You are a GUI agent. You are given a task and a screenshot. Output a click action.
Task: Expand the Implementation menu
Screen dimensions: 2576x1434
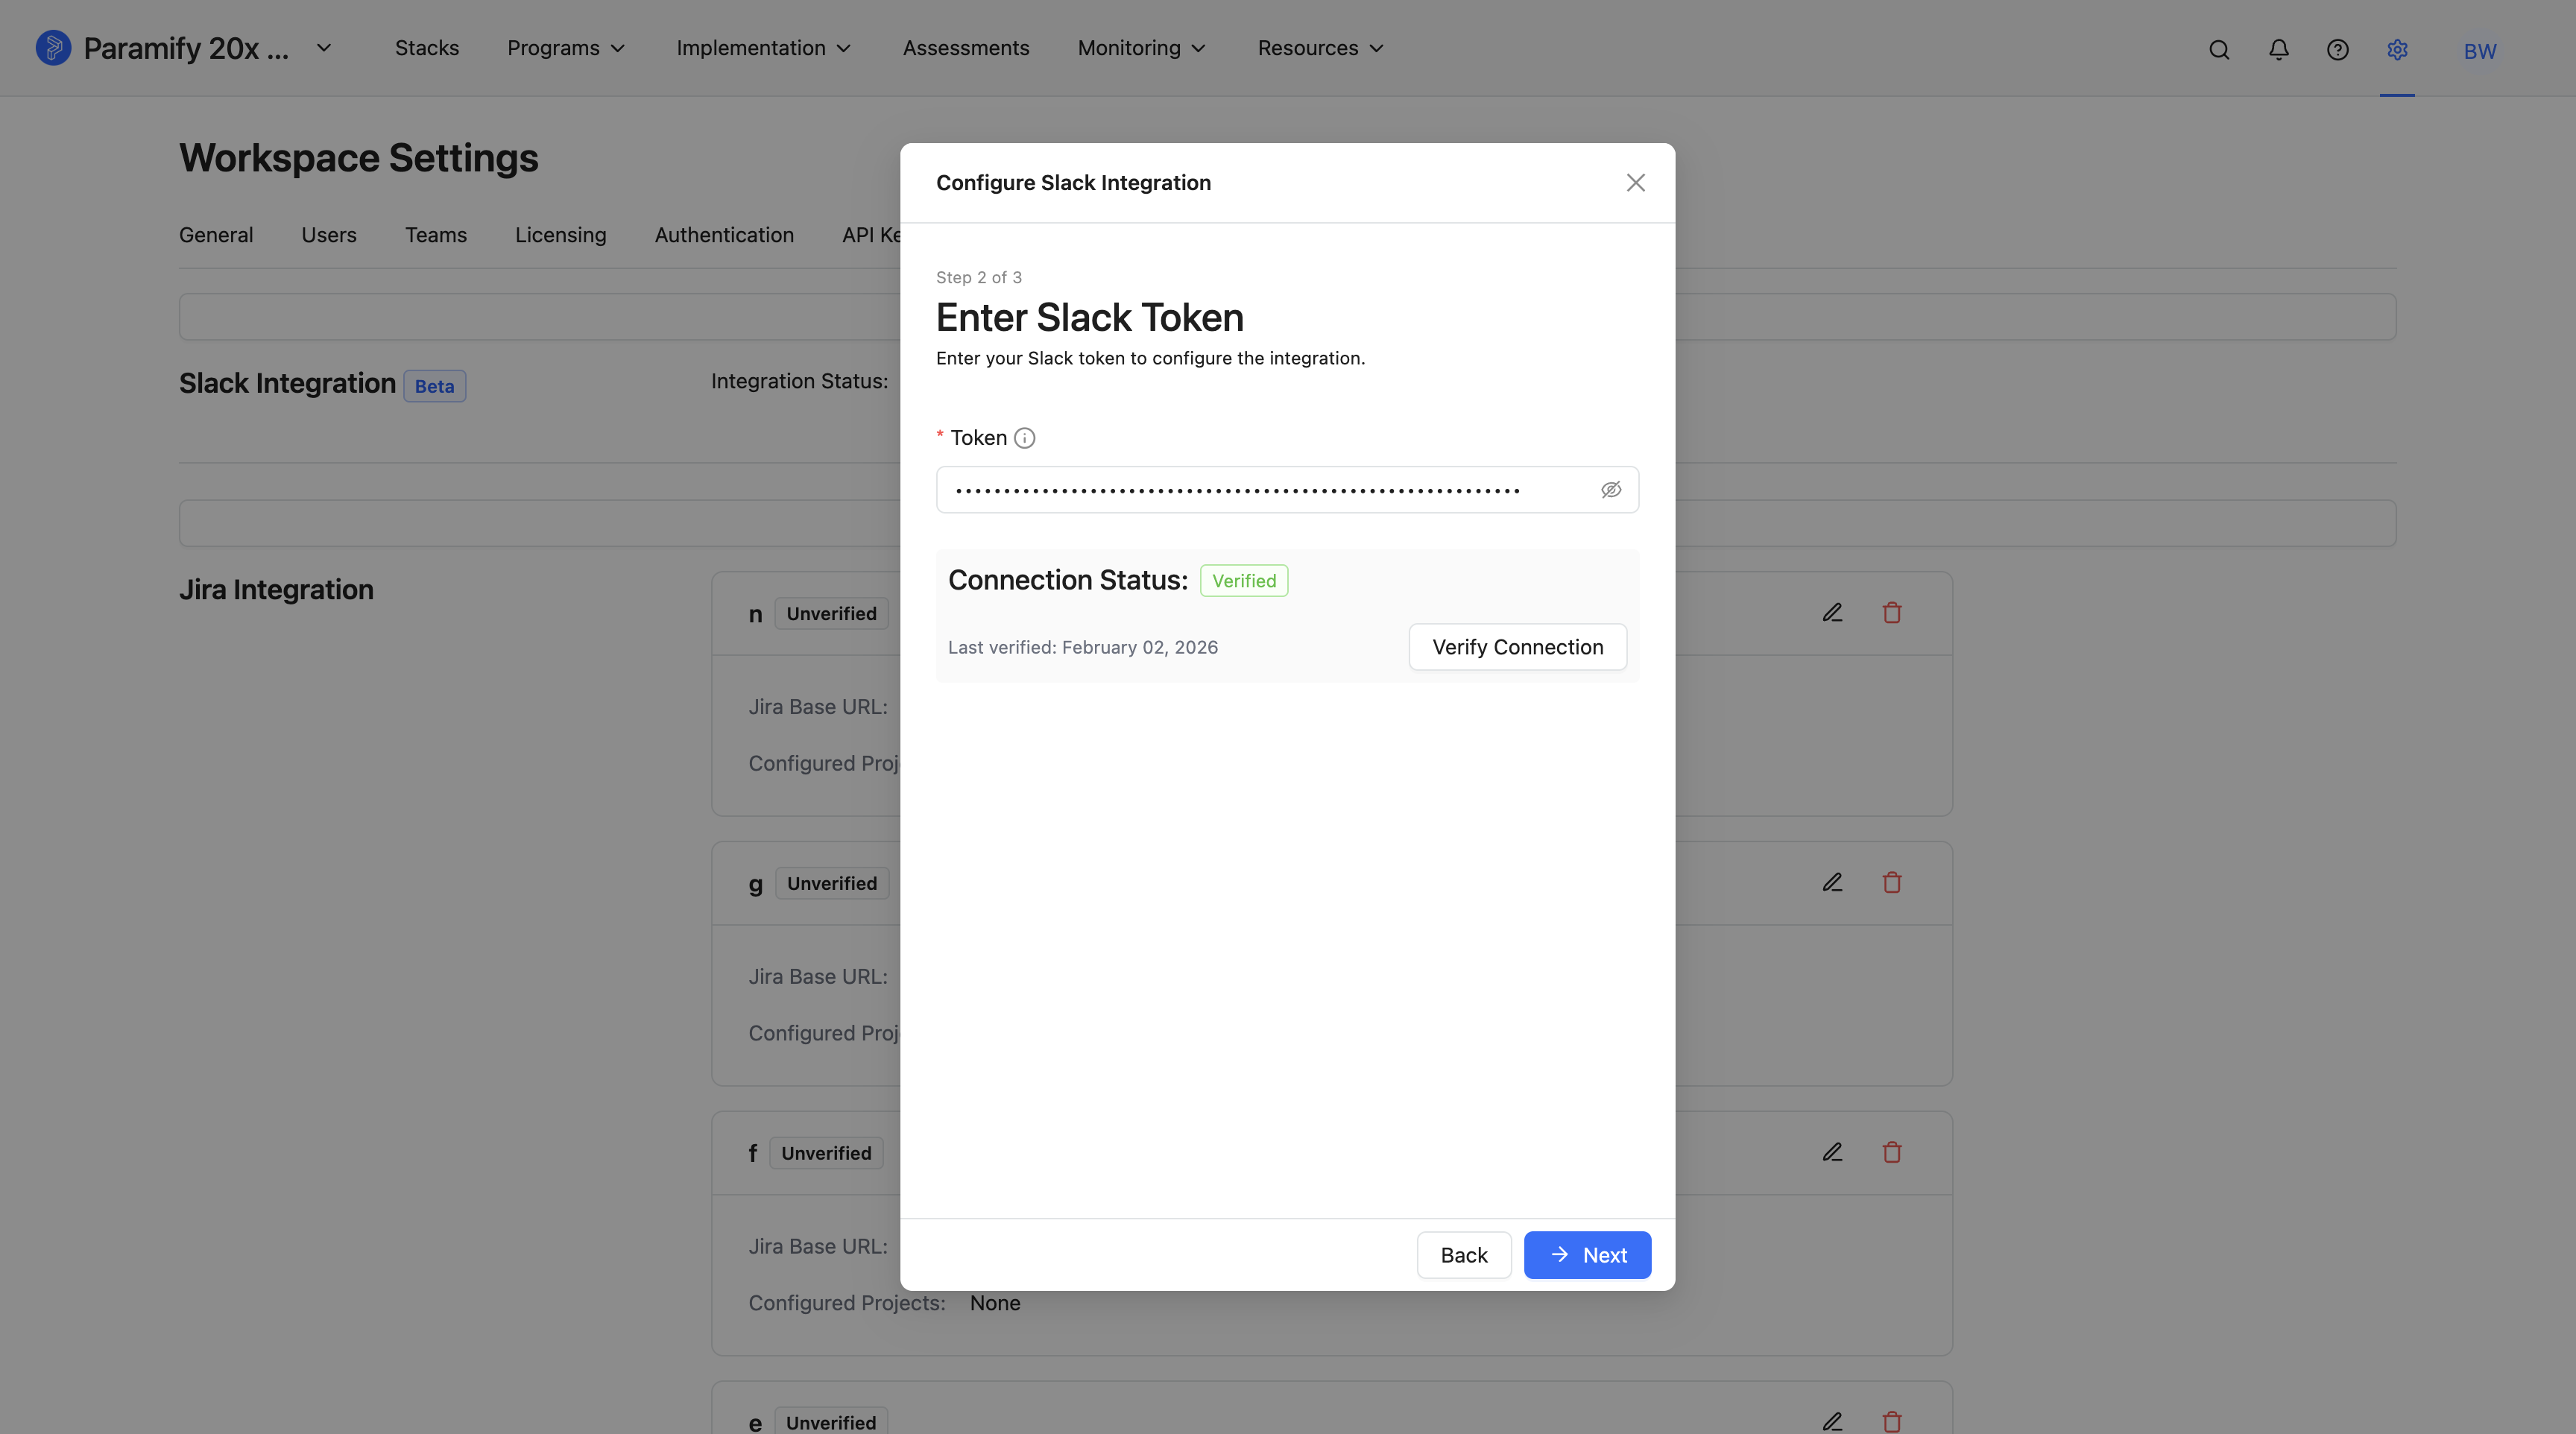763,48
